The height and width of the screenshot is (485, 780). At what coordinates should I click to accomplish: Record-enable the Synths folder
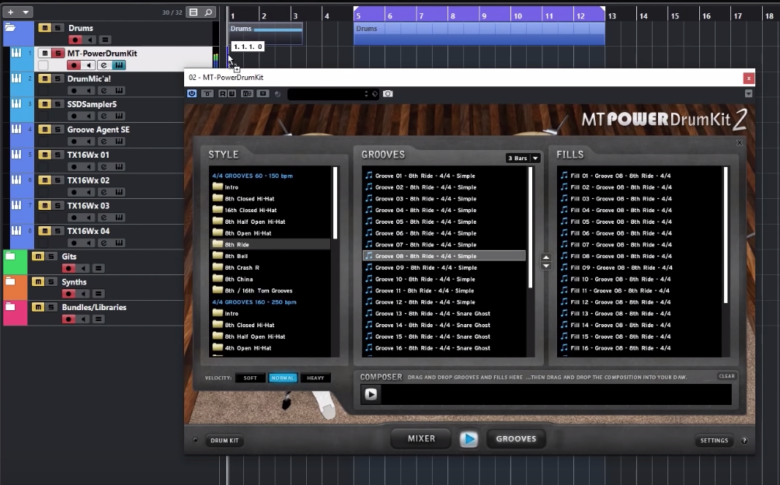69,293
